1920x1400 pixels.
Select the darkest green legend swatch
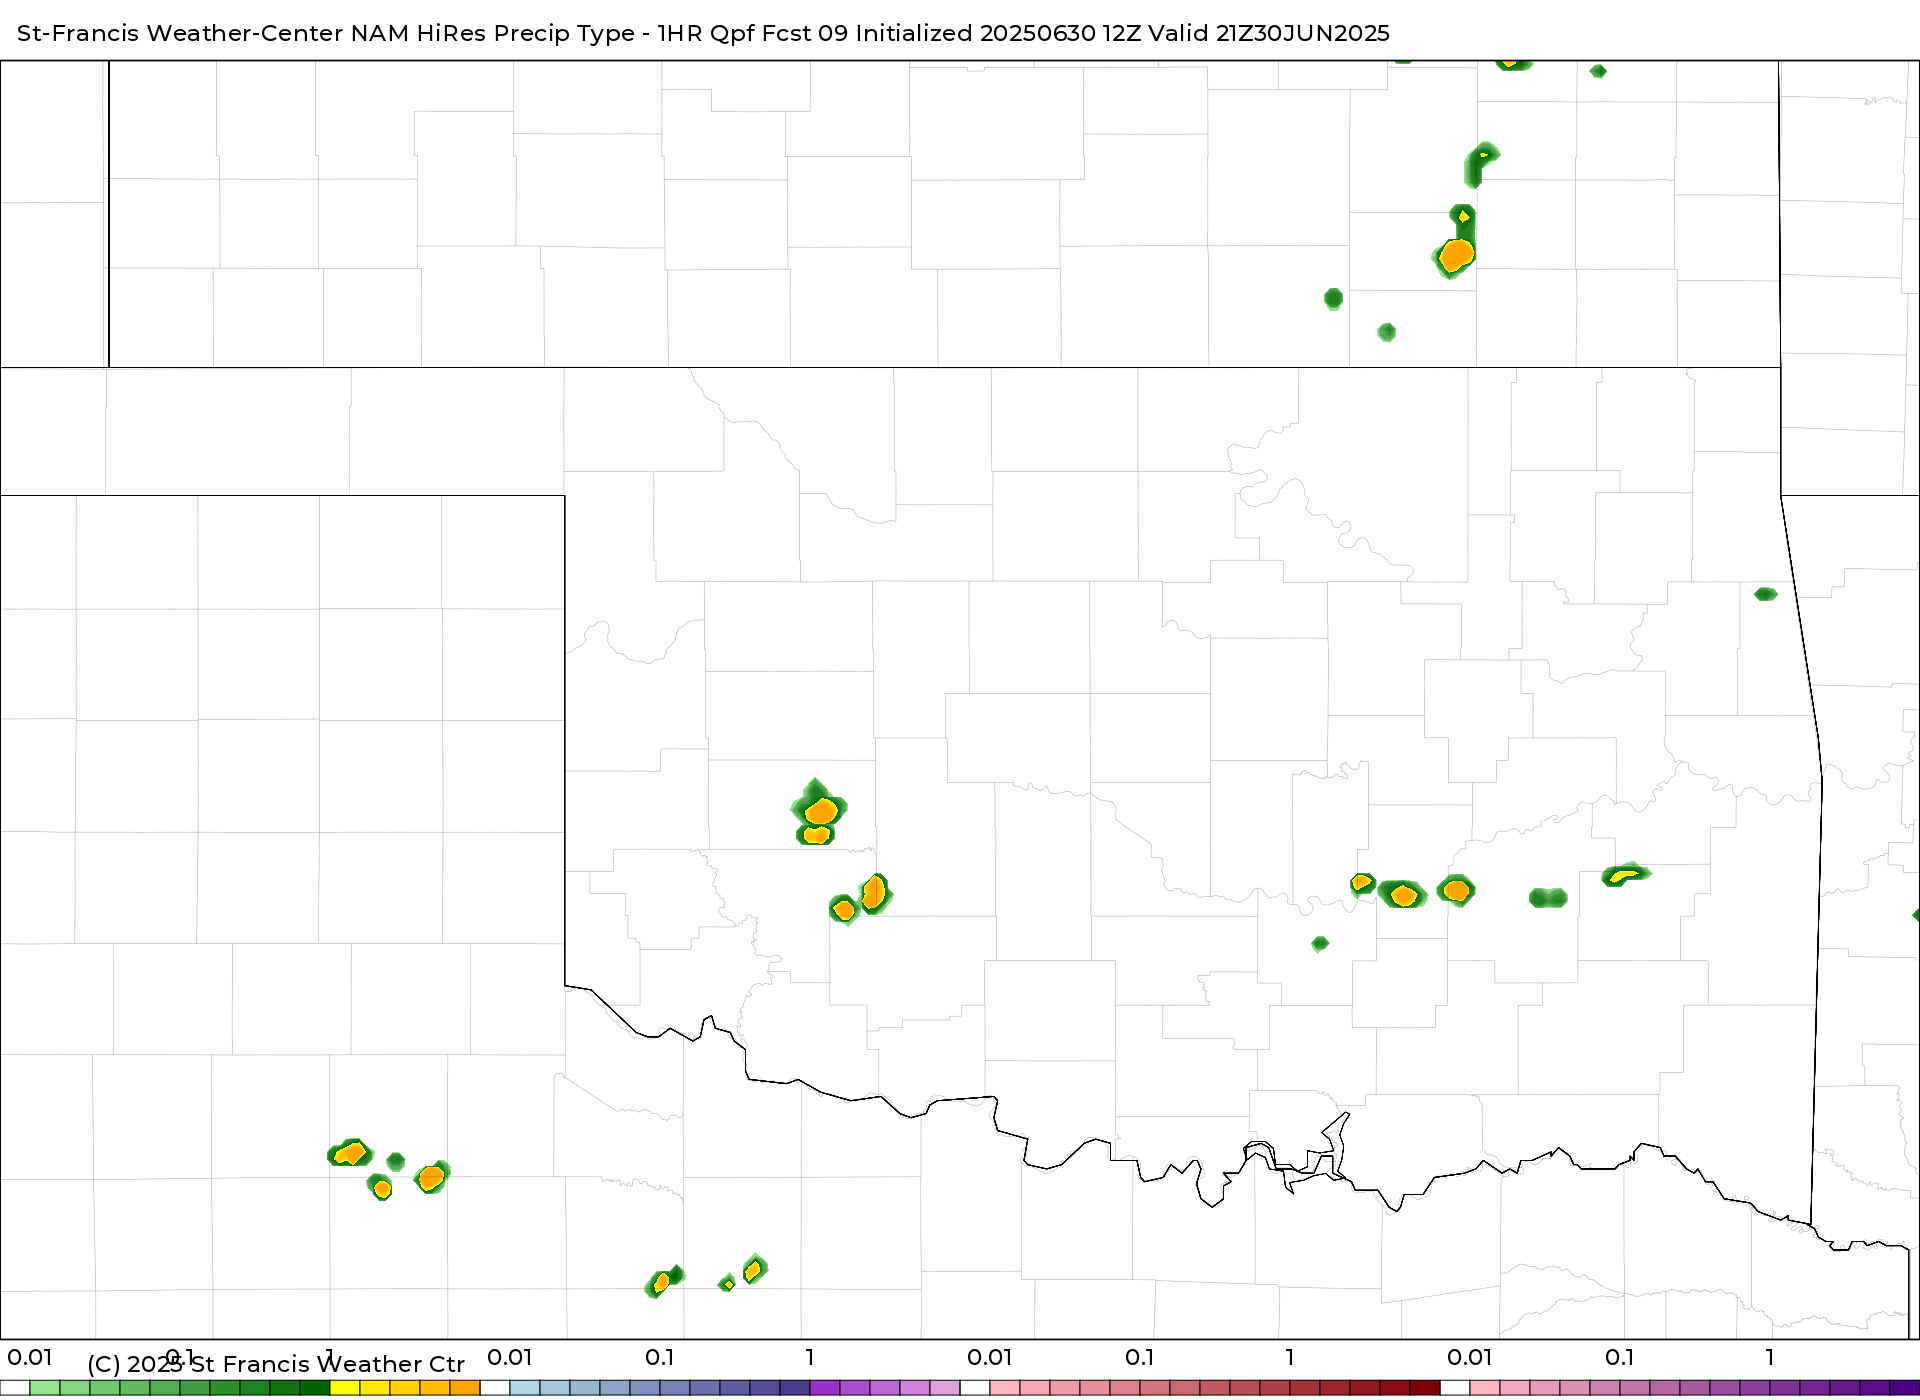click(x=315, y=1388)
